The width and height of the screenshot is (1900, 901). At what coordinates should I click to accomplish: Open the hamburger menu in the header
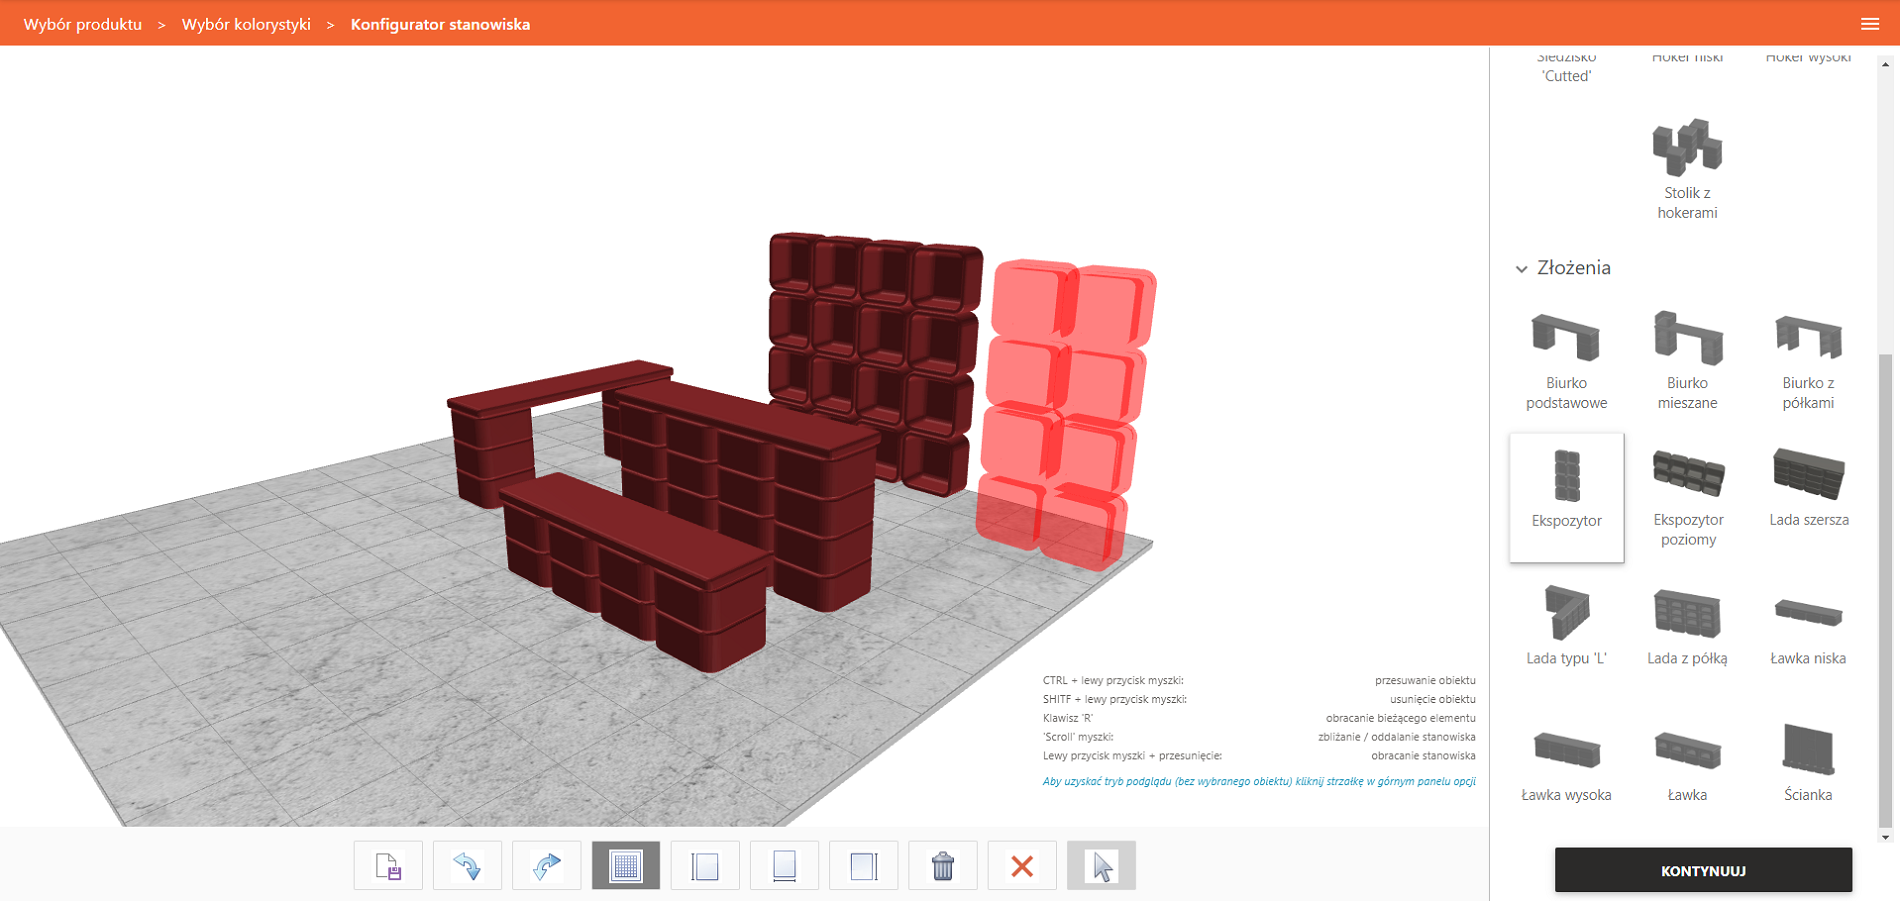[1870, 24]
